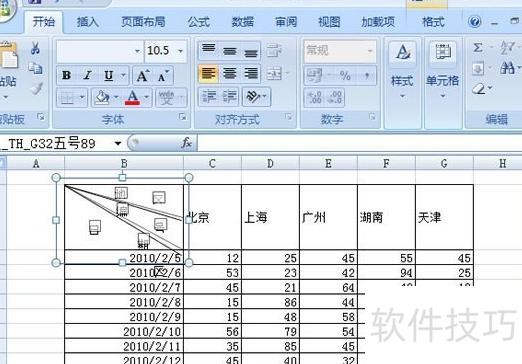
Task: Expand the underline style dropdown arrow
Action: pyautogui.click(x=123, y=75)
